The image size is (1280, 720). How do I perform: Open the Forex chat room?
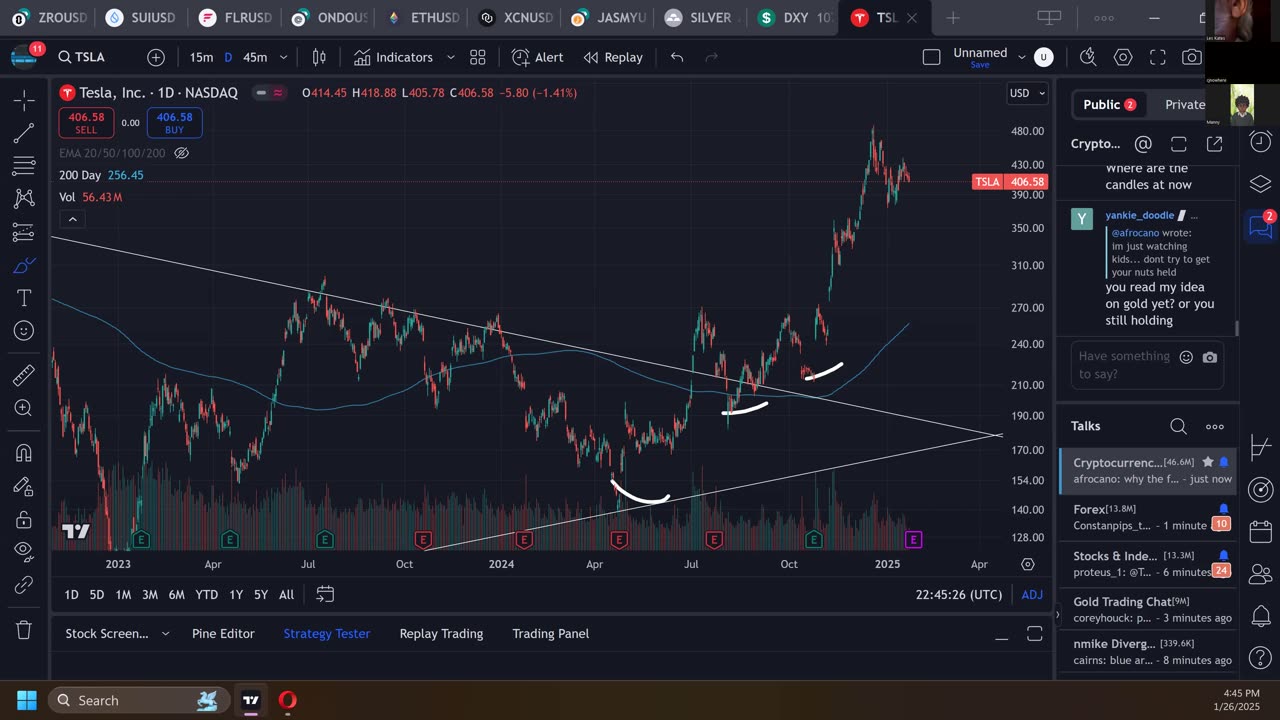coord(1148,517)
